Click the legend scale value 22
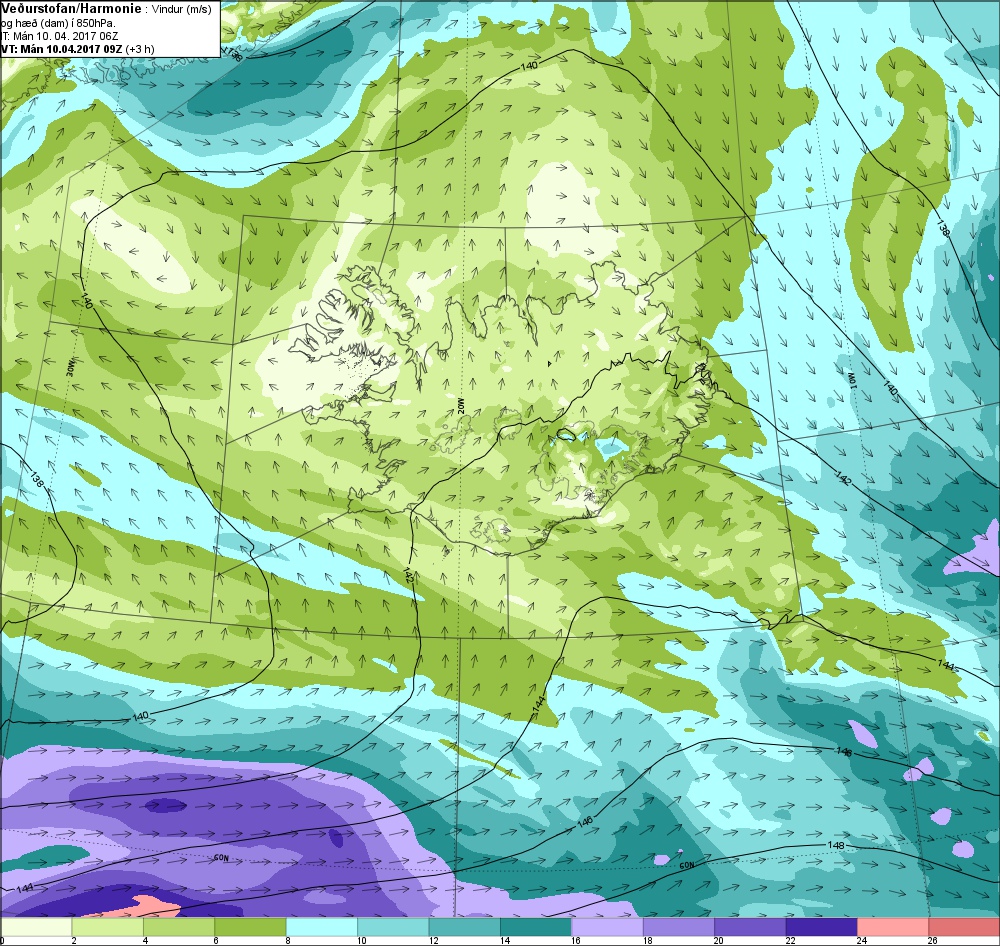1000x946 pixels. coord(790,940)
